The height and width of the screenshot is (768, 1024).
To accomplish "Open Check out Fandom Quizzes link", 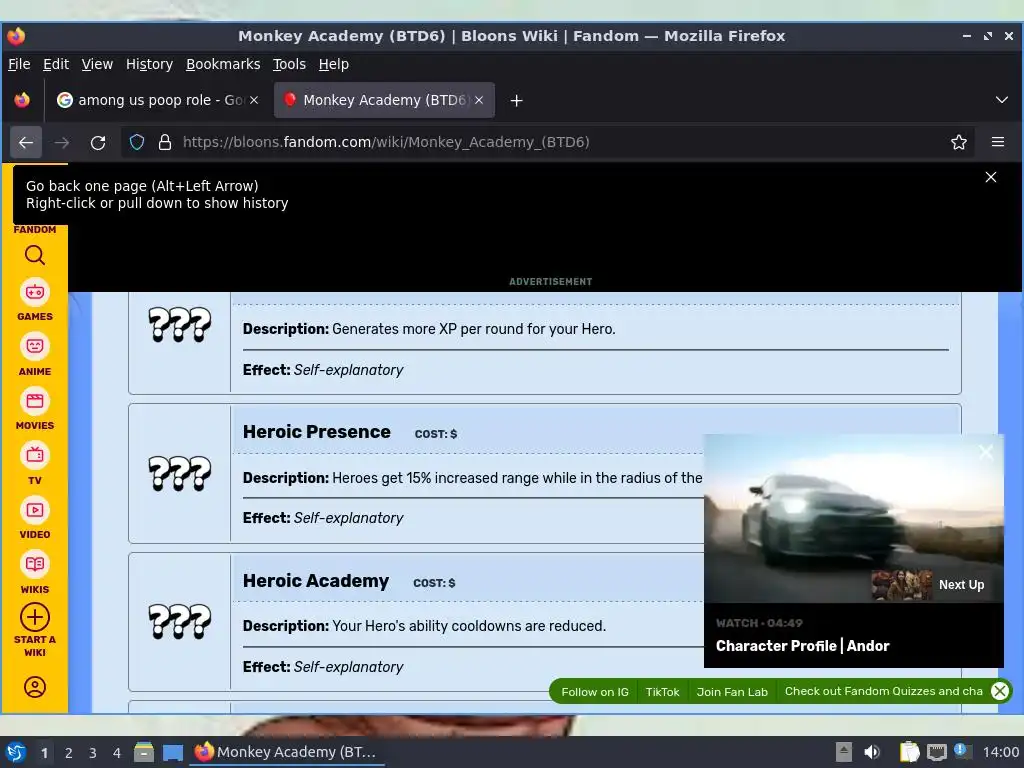I will (883, 691).
